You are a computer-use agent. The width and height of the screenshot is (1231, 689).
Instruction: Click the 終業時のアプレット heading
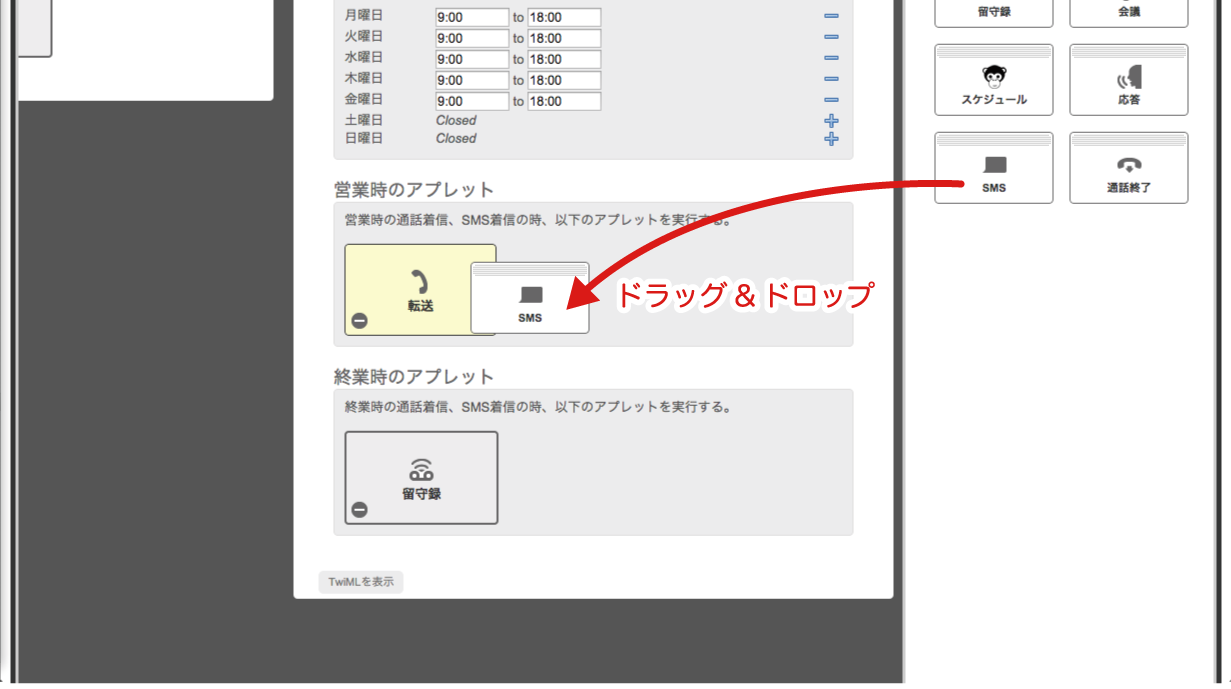pyautogui.click(x=414, y=376)
